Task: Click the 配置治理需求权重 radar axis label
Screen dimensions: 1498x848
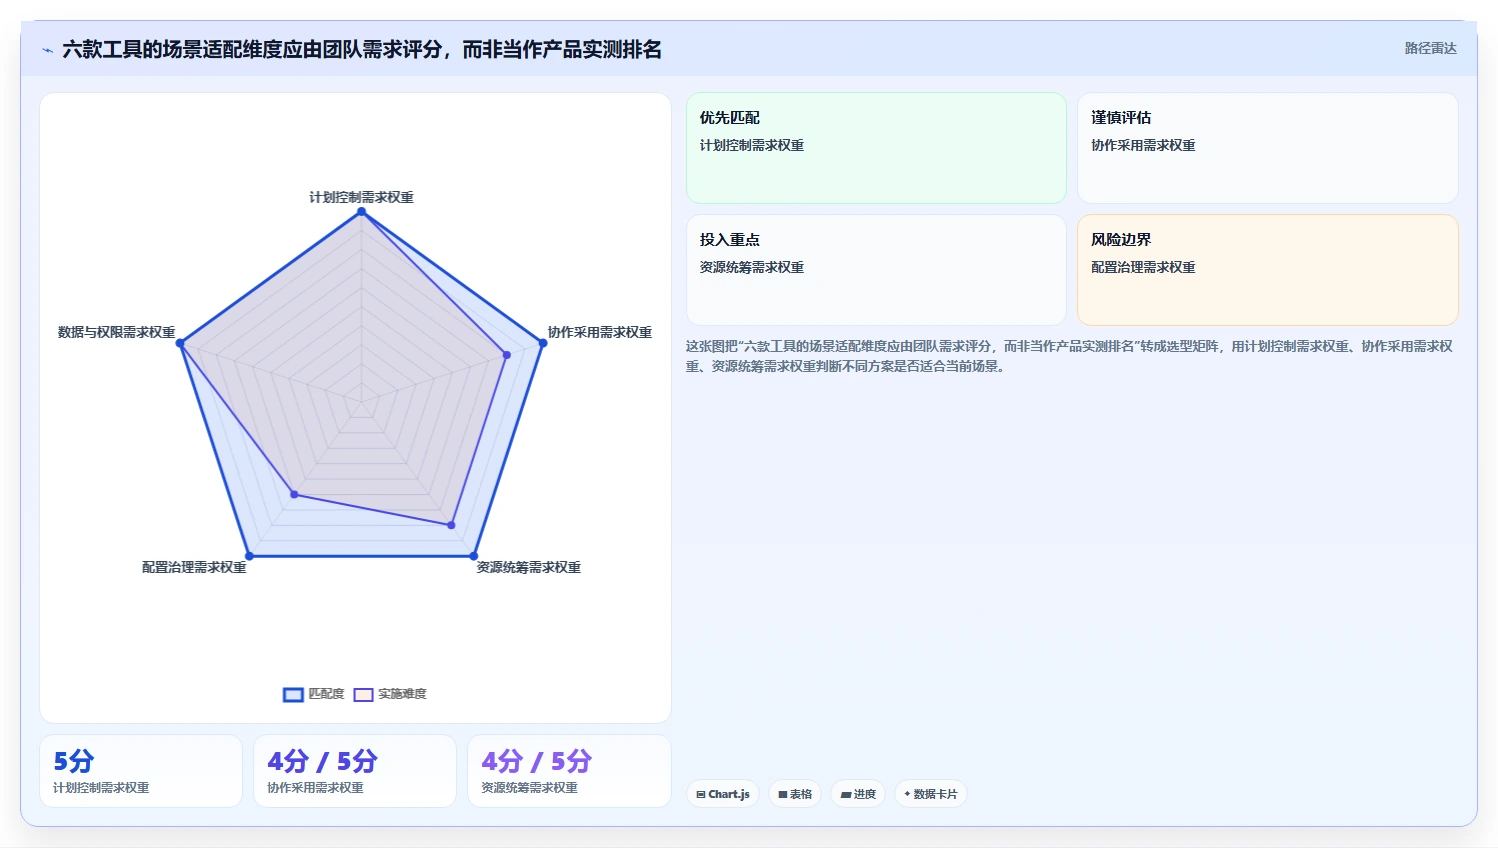Action: point(194,567)
